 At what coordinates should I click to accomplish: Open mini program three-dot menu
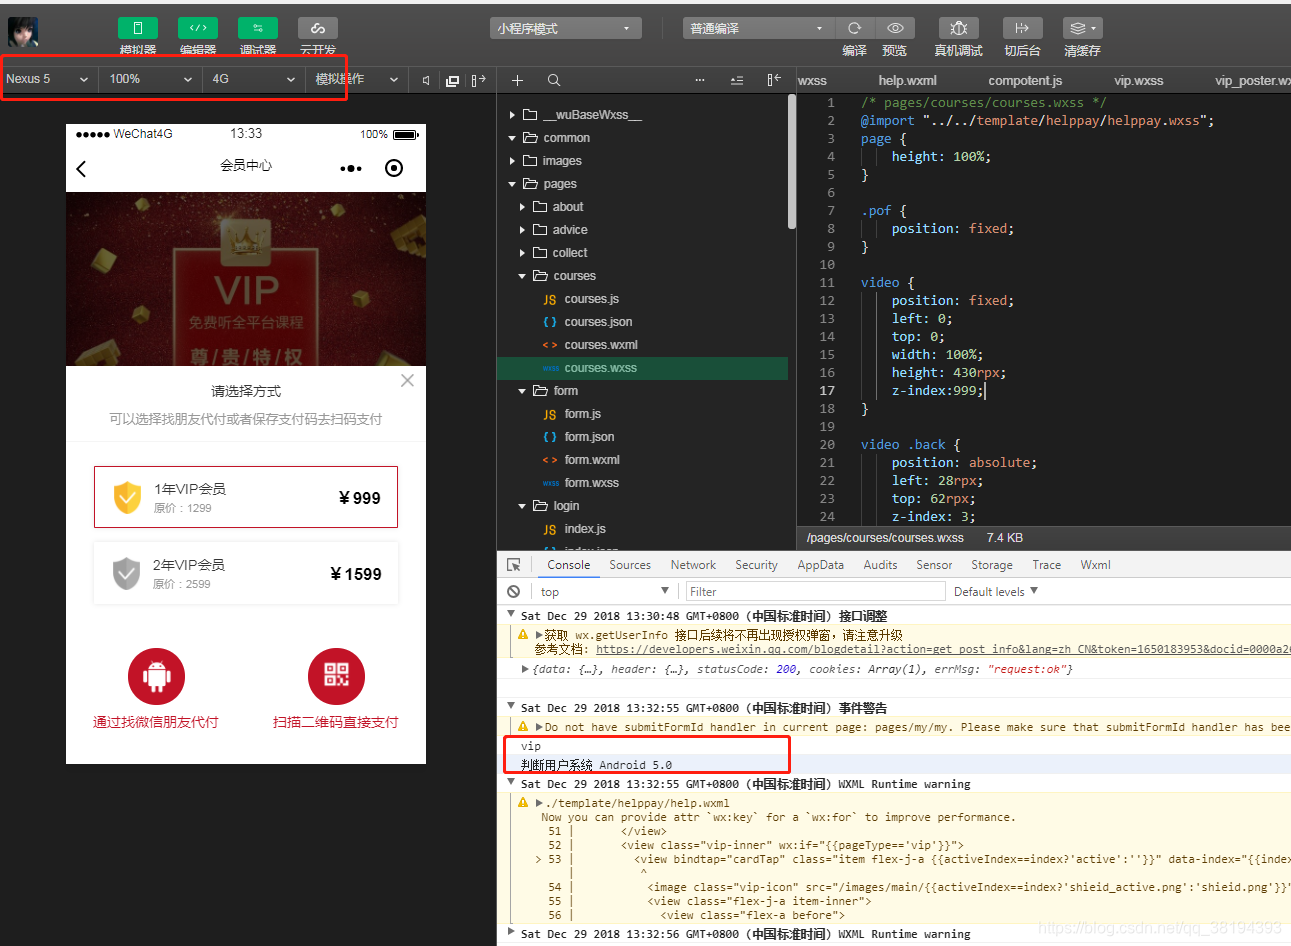(351, 169)
